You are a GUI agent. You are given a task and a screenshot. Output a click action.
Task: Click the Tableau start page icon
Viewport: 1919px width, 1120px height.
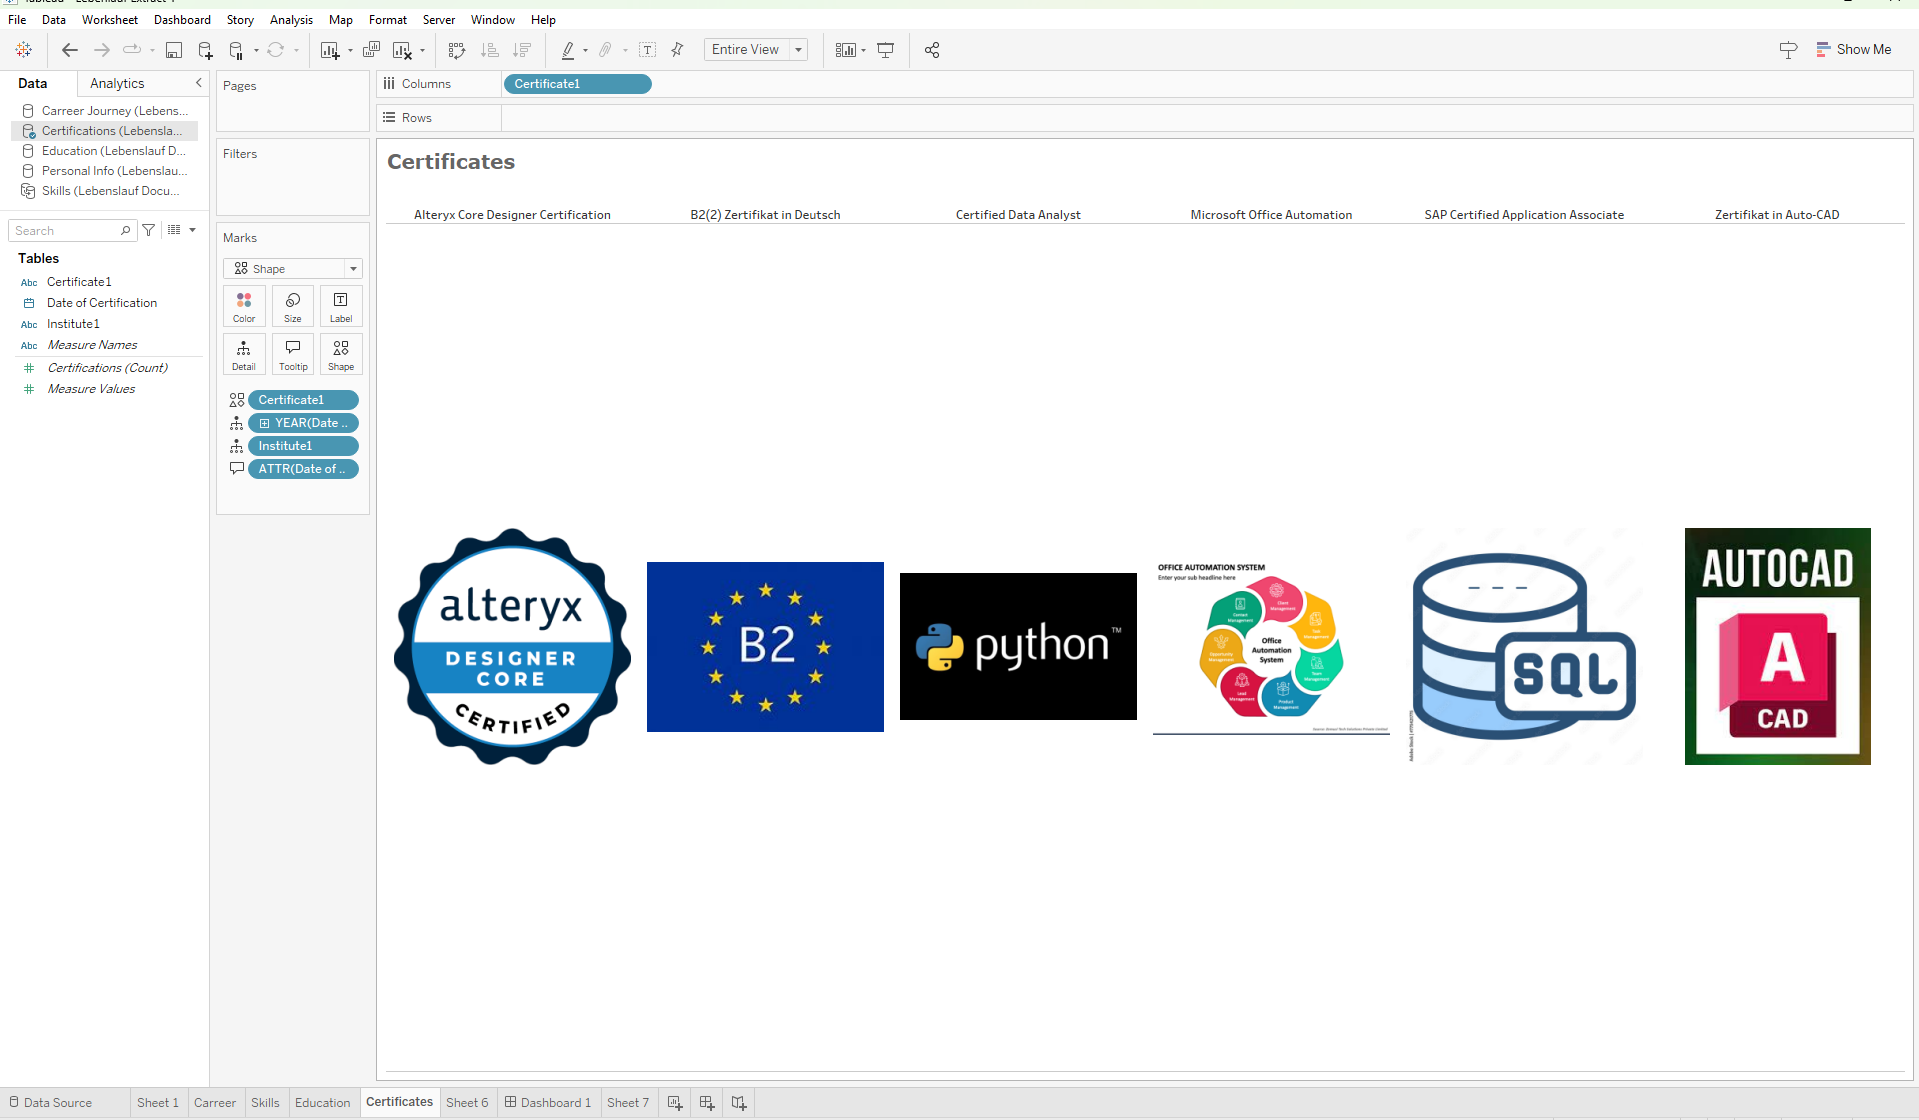(24, 50)
